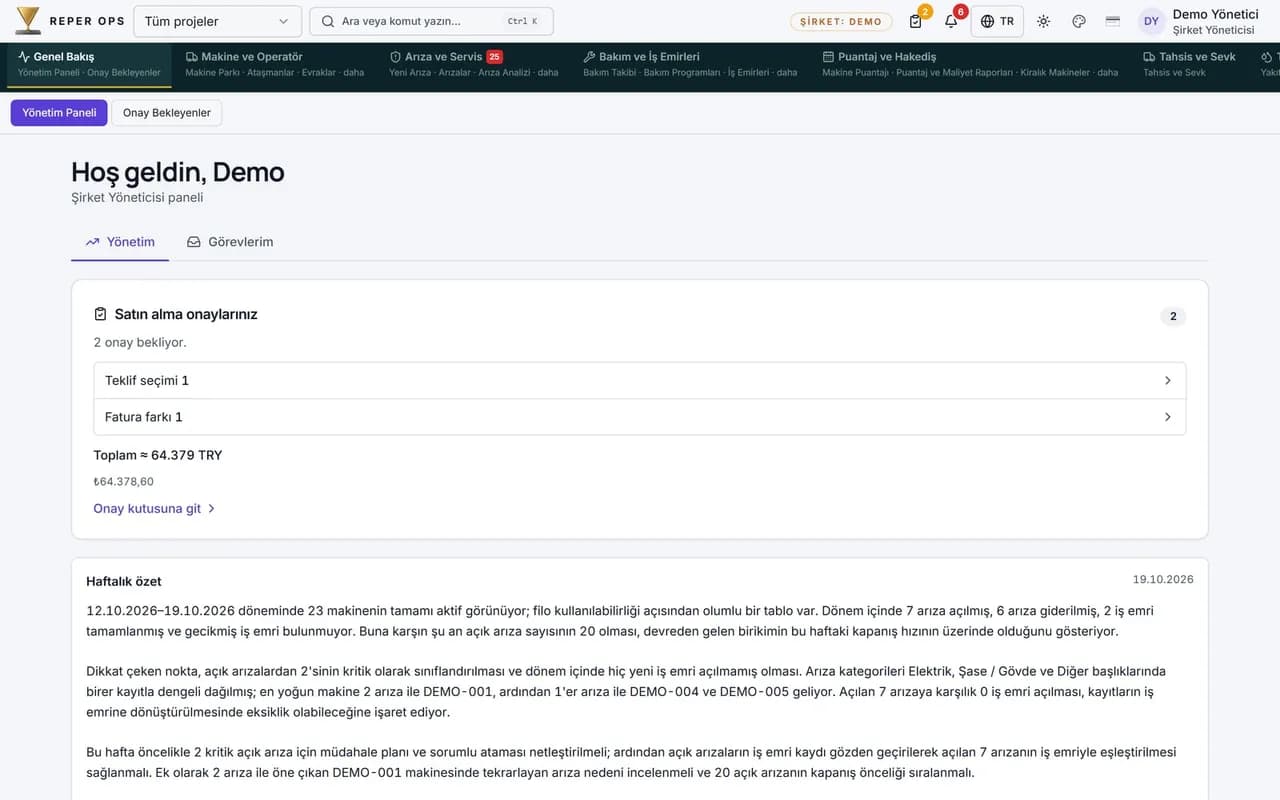The image size is (1280, 800).
Task: Switch to the Yönetim tab
Action: (x=120, y=242)
